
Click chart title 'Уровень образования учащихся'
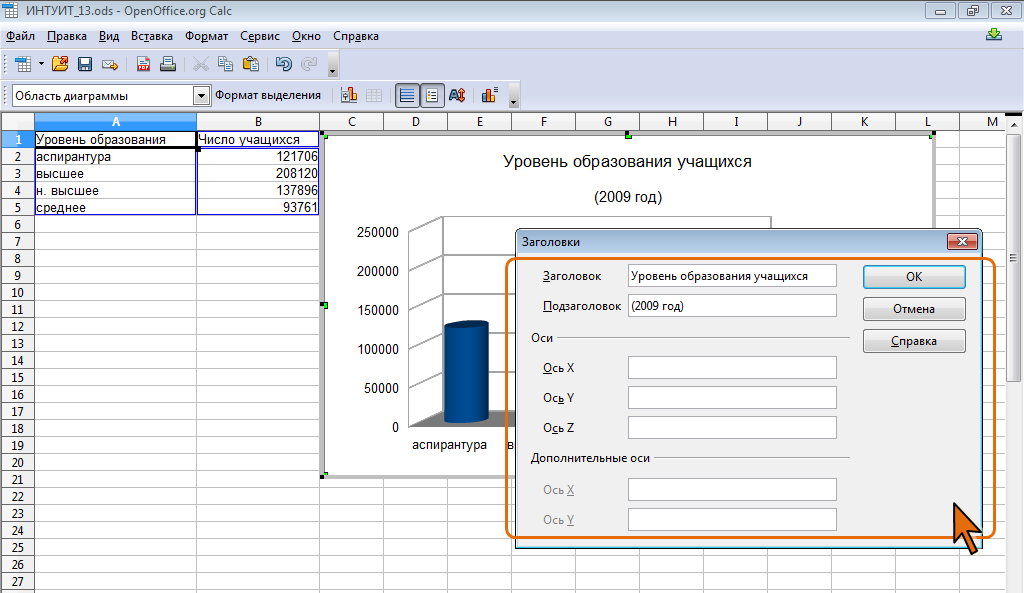(627, 162)
